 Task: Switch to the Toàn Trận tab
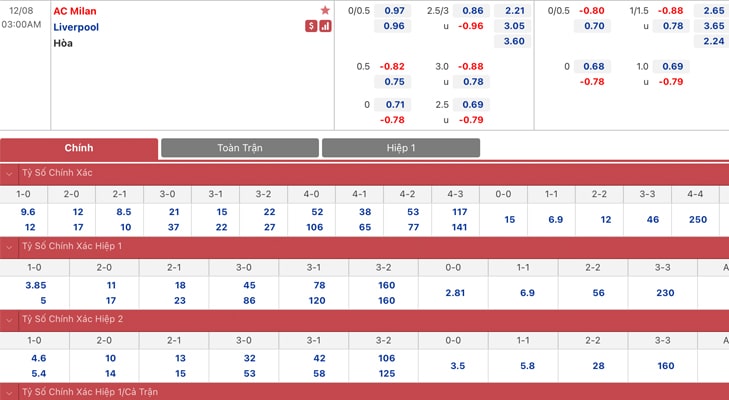click(x=240, y=148)
